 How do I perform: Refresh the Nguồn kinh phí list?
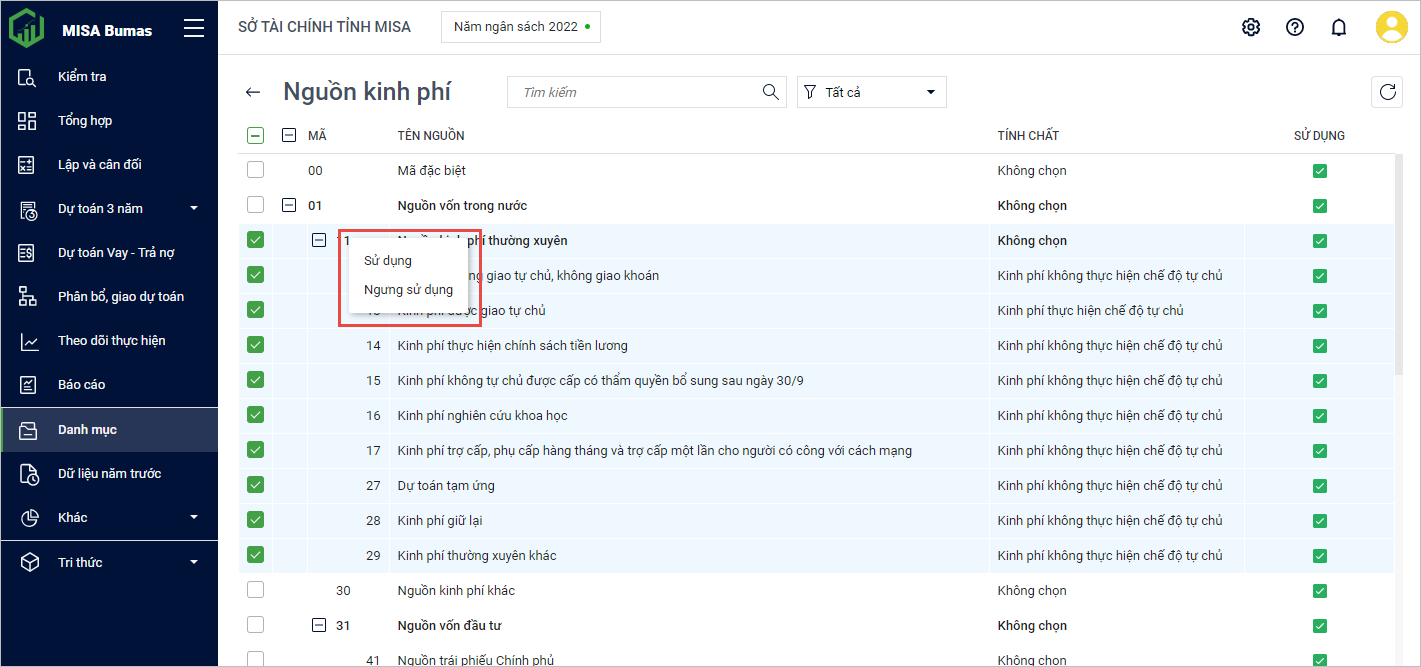click(x=1387, y=92)
